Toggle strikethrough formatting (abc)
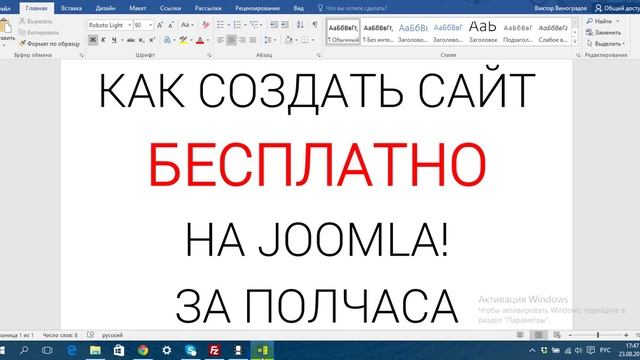The image size is (640, 360). click(x=131, y=40)
